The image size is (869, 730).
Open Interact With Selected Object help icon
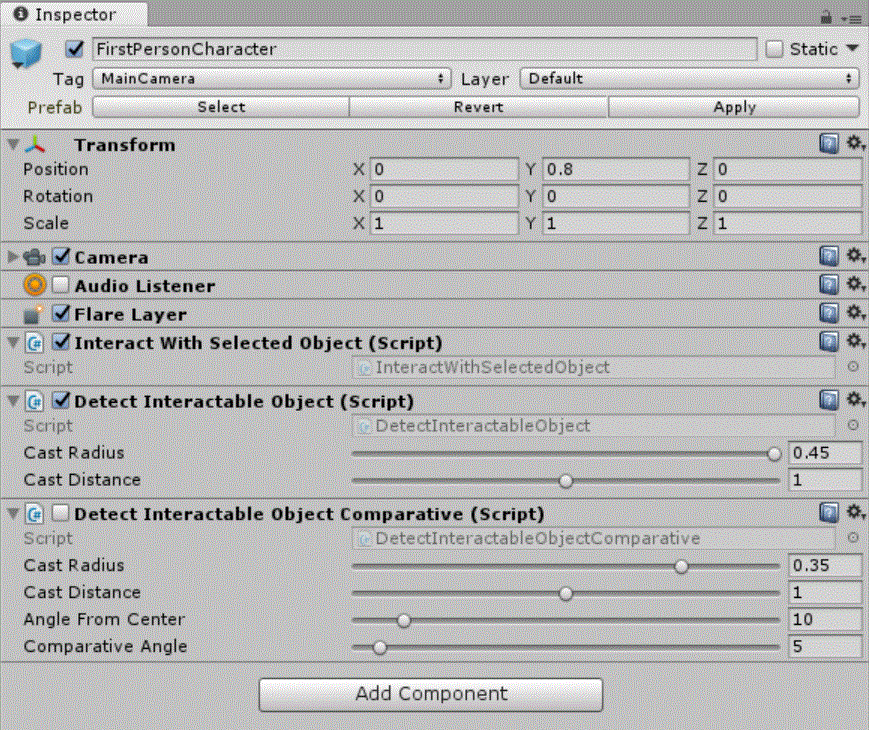829,342
